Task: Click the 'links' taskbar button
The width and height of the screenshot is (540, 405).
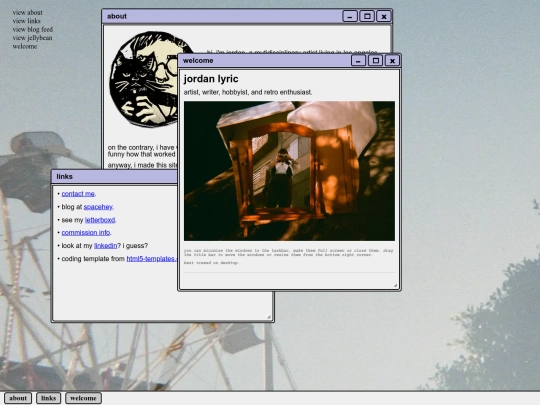Action: (49, 398)
